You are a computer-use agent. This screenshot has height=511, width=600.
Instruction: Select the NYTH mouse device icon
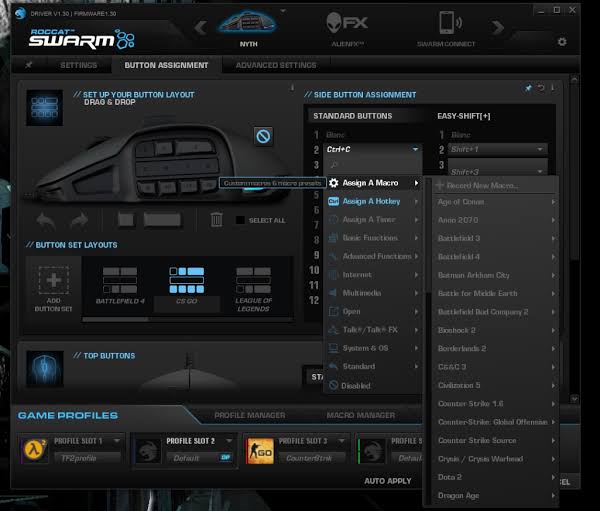pyautogui.click(x=248, y=23)
